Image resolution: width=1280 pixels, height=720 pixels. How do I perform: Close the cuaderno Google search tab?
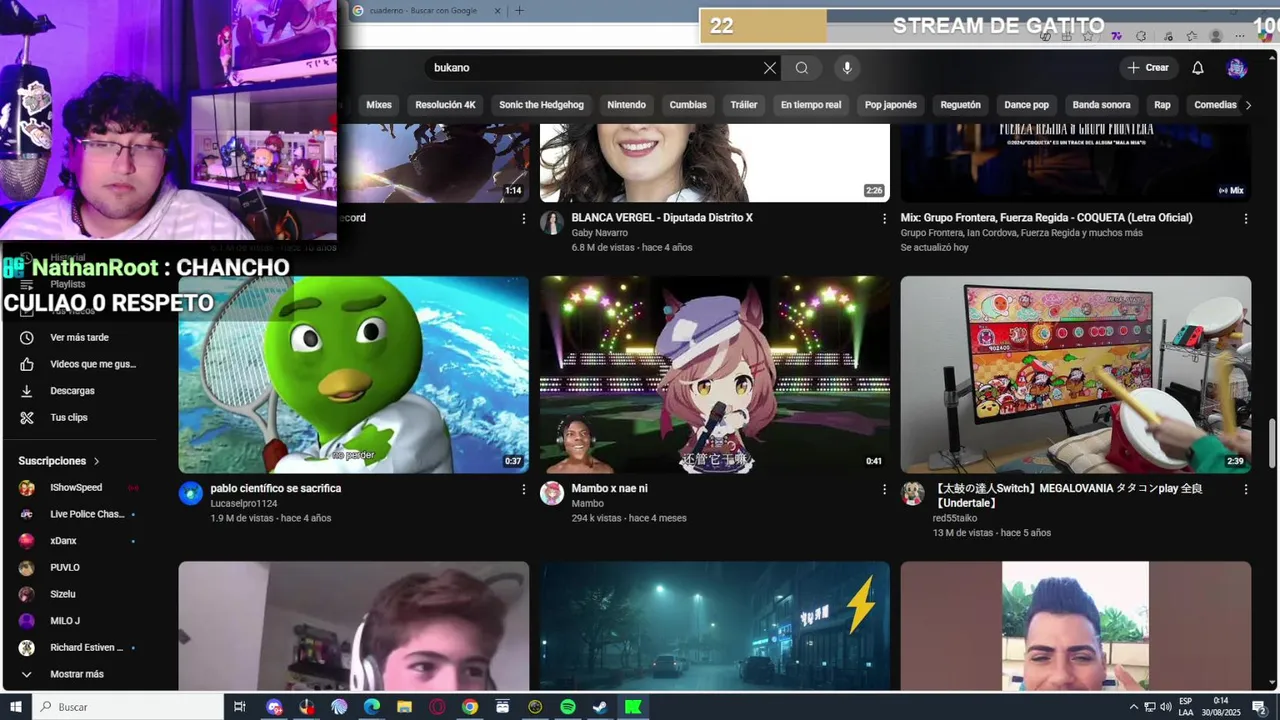click(x=498, y=11)
